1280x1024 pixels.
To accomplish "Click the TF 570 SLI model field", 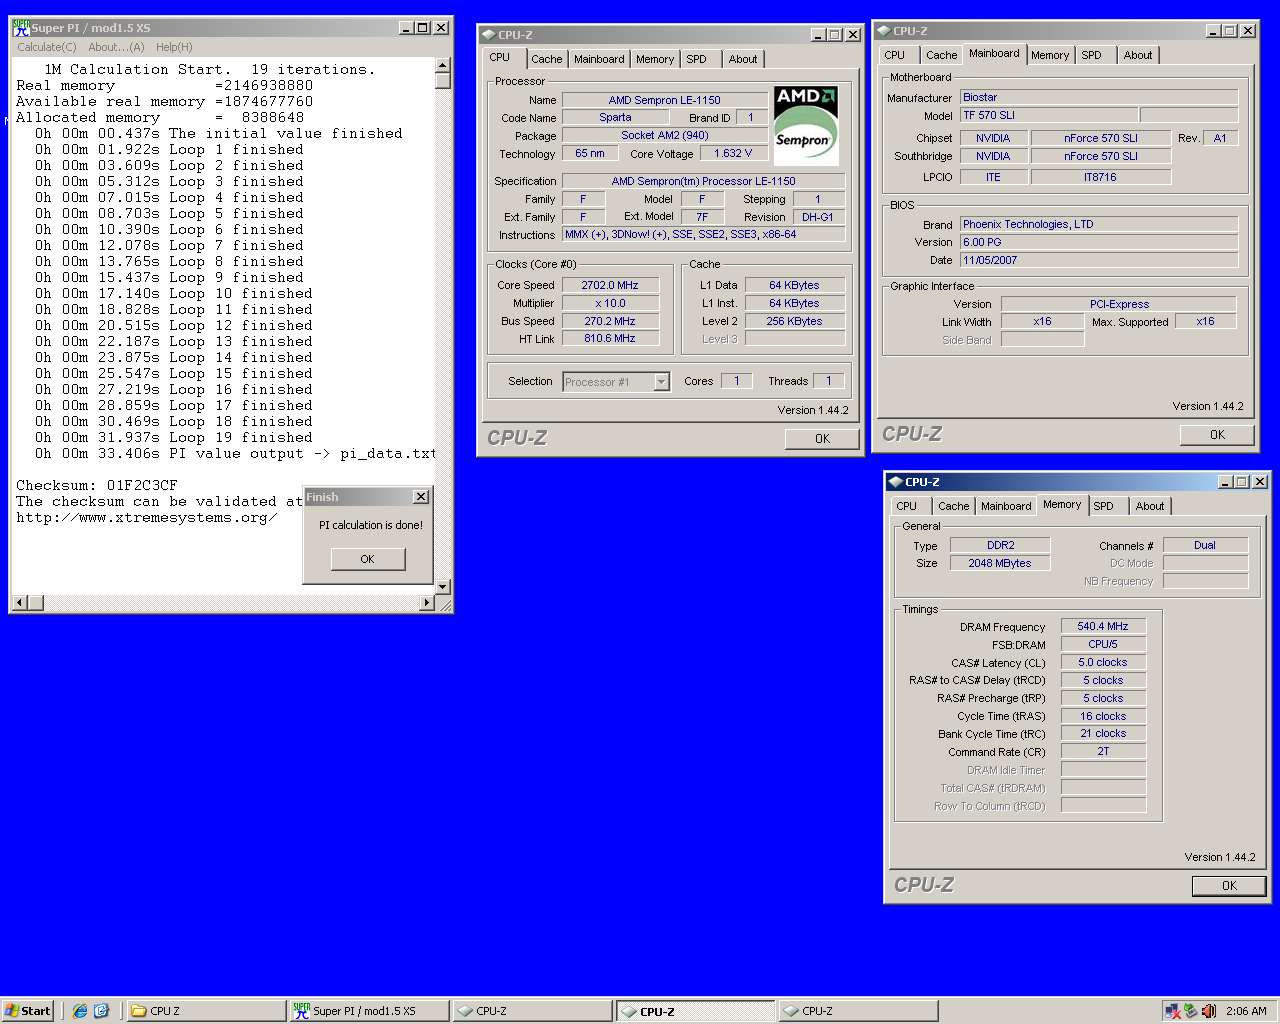I will pyautogui.click(x=1048, y=115).
